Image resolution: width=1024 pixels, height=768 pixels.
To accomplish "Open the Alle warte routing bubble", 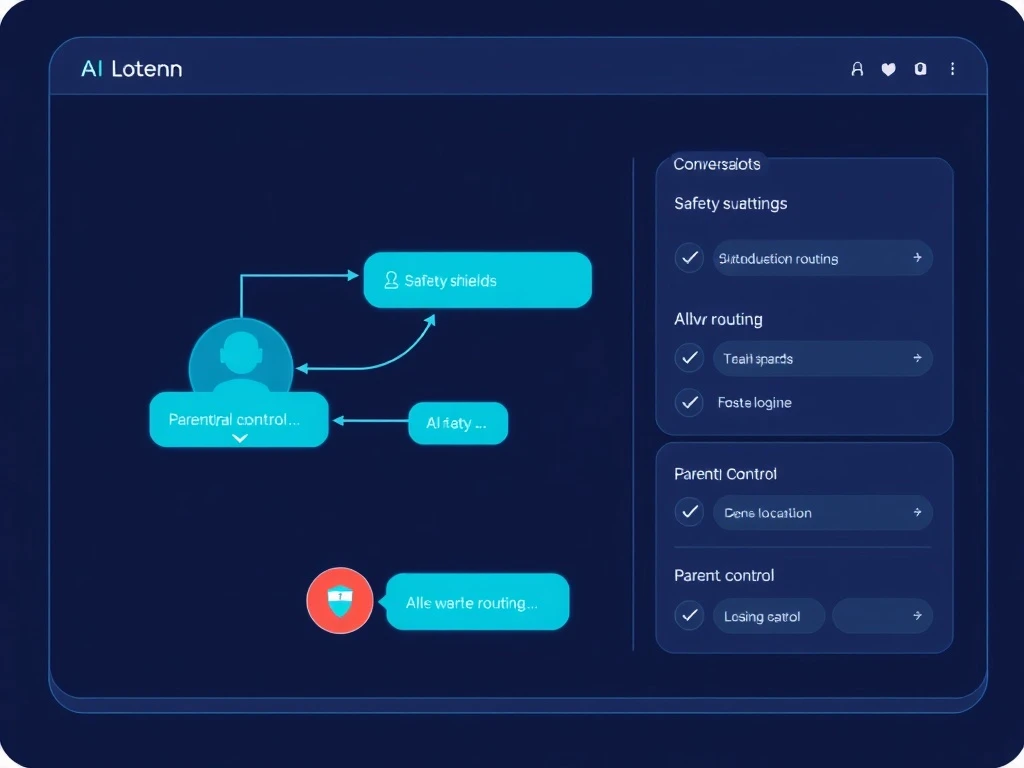I will (477, 602).
